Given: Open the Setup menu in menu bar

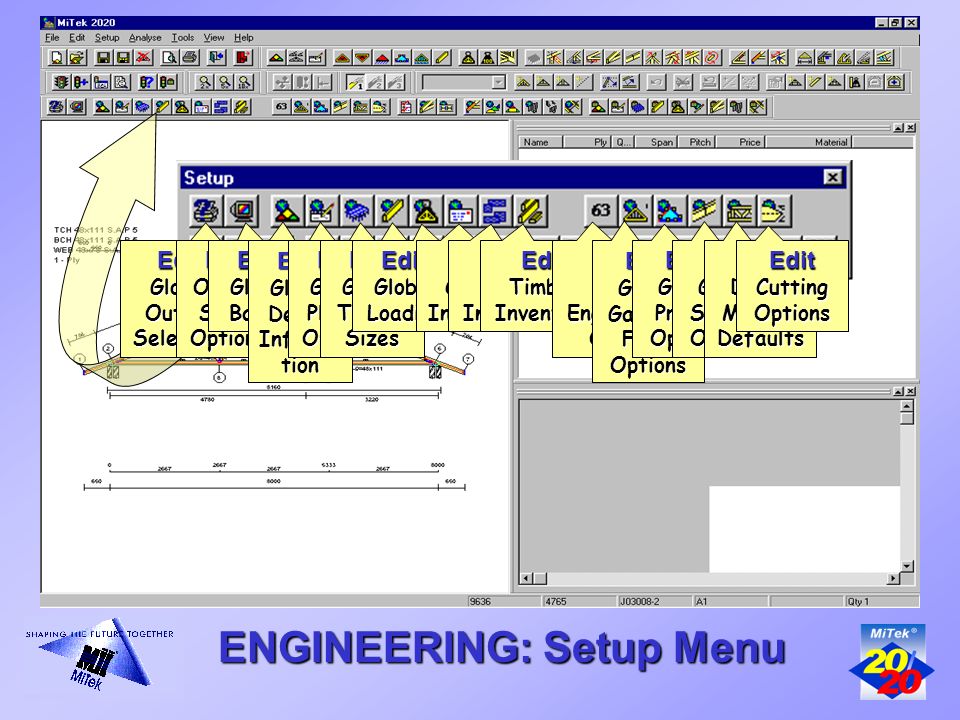Looking at the screenshot, I should pos(107,37).
